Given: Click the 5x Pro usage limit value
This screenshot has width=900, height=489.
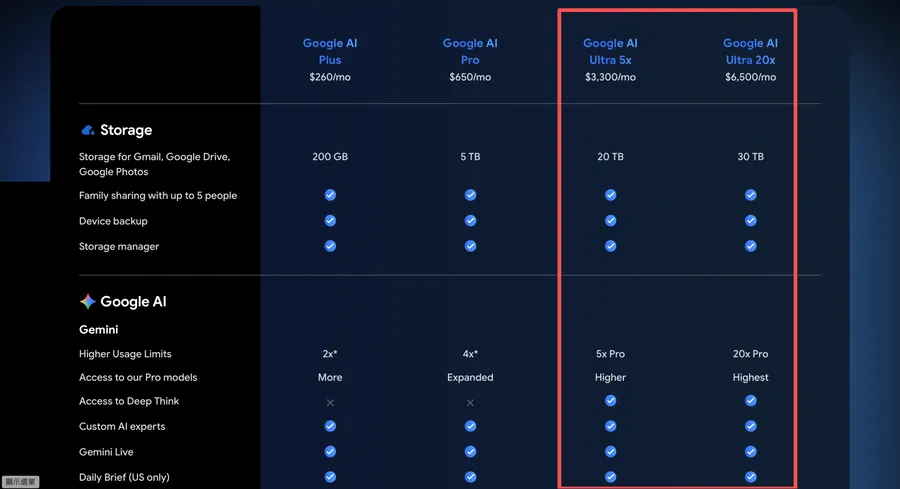Looking at the screenshot, I should pyautogui.click(x=610, y=354).
